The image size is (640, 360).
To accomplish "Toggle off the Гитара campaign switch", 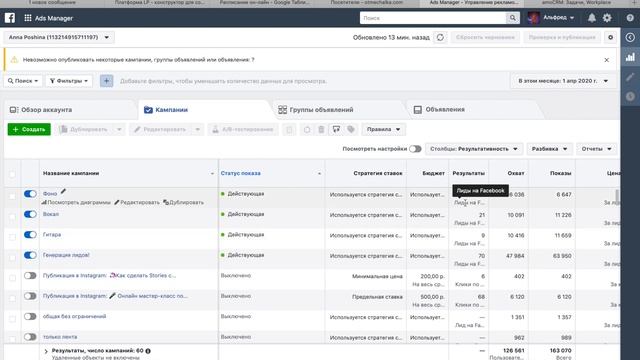I will click(30, 235).
